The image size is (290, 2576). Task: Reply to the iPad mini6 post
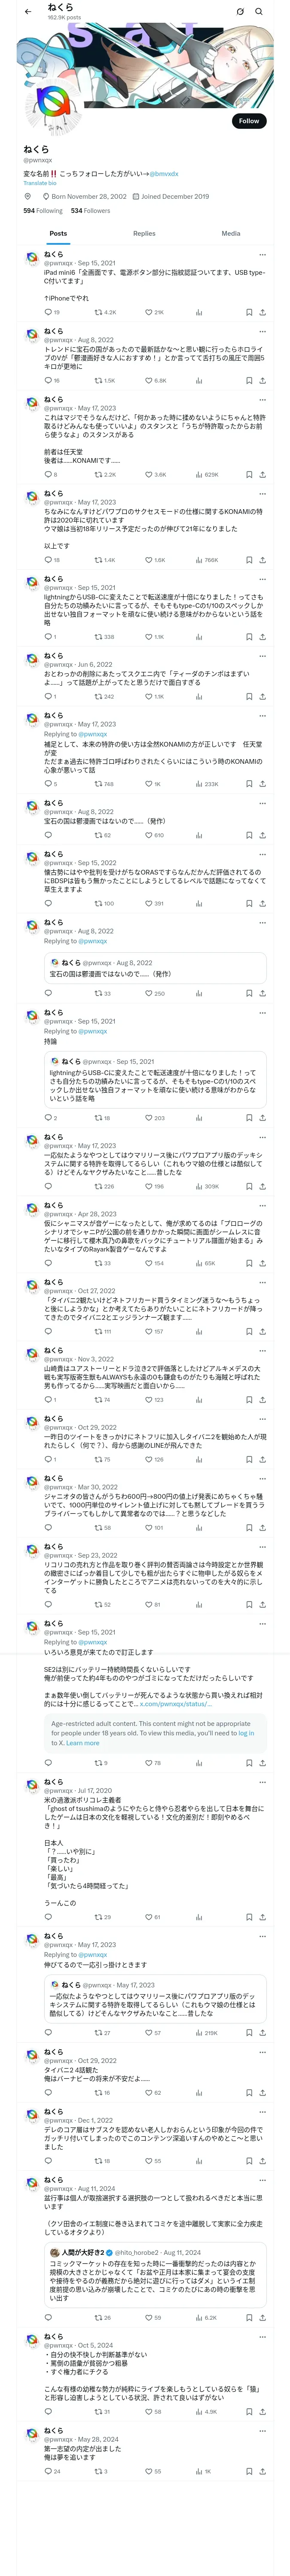tap(48, 312)
